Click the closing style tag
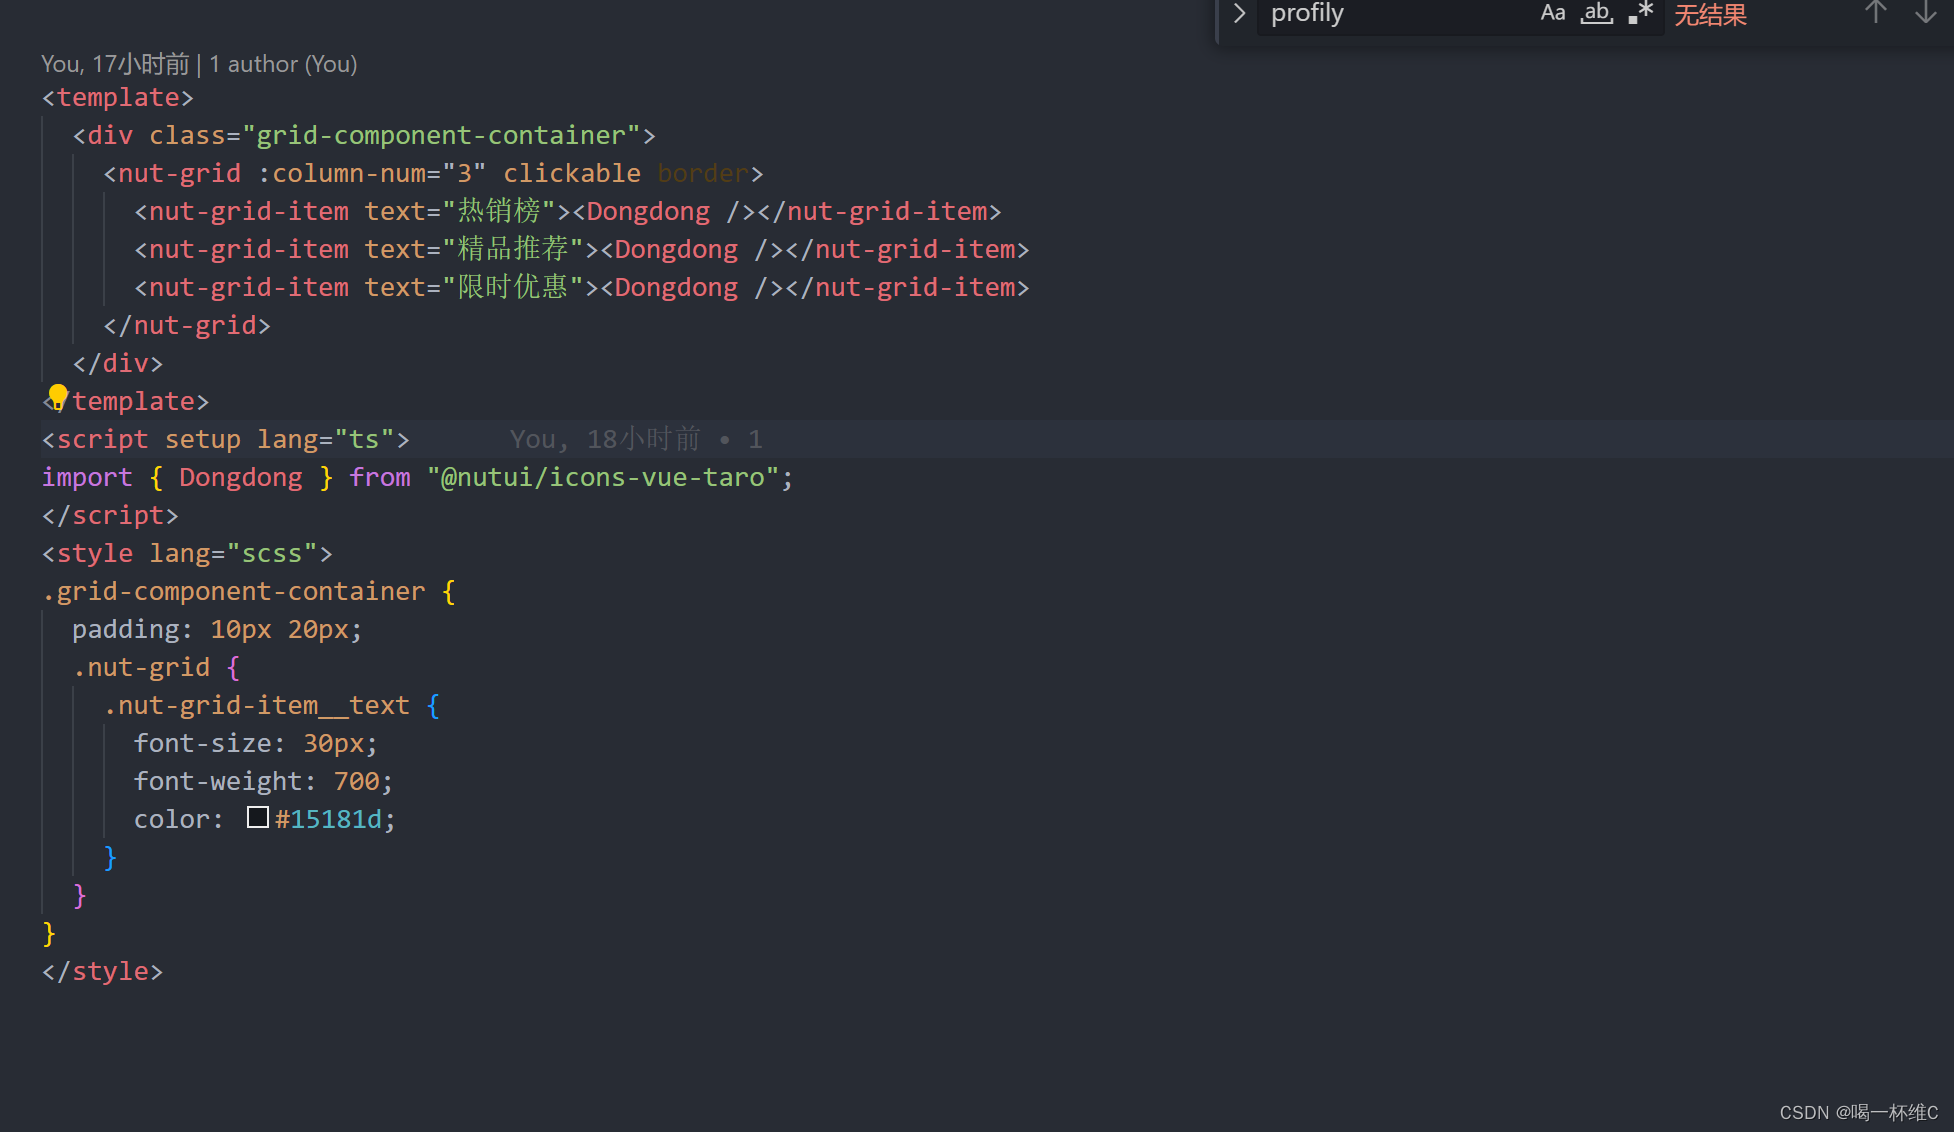 [102, 971]
